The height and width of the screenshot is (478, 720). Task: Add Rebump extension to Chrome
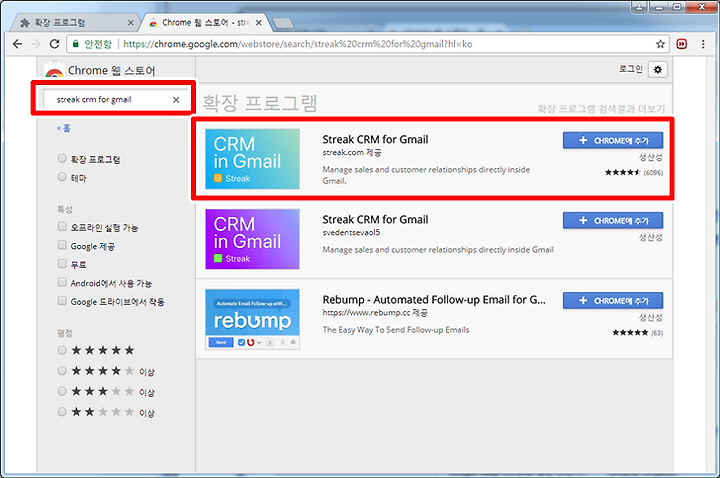[613, 301]
